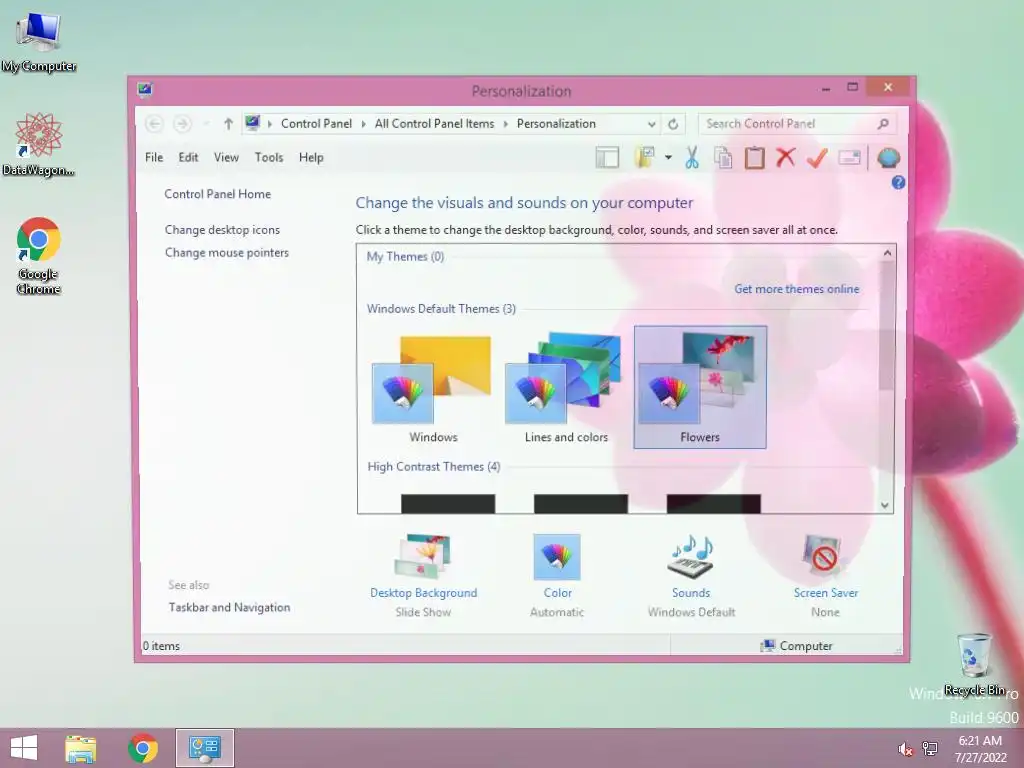Click the theme list scrollbar thumb
Viewport: 1024px width, 768px height.
pos(886,327)
